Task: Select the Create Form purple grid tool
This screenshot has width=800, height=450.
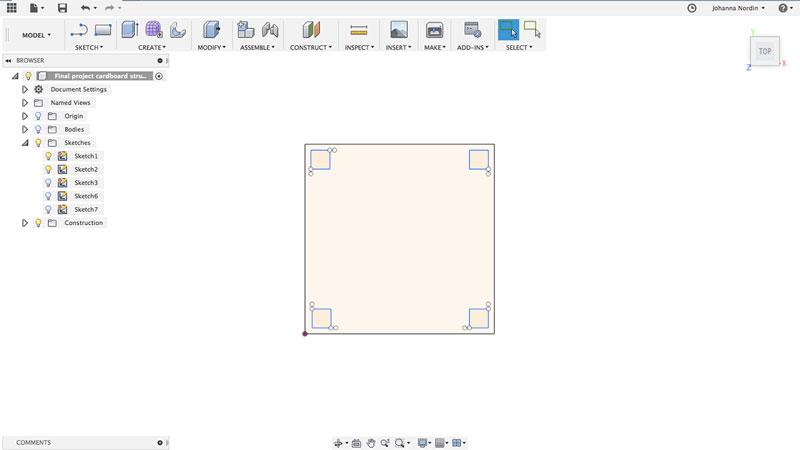Action: pos(154,30)
